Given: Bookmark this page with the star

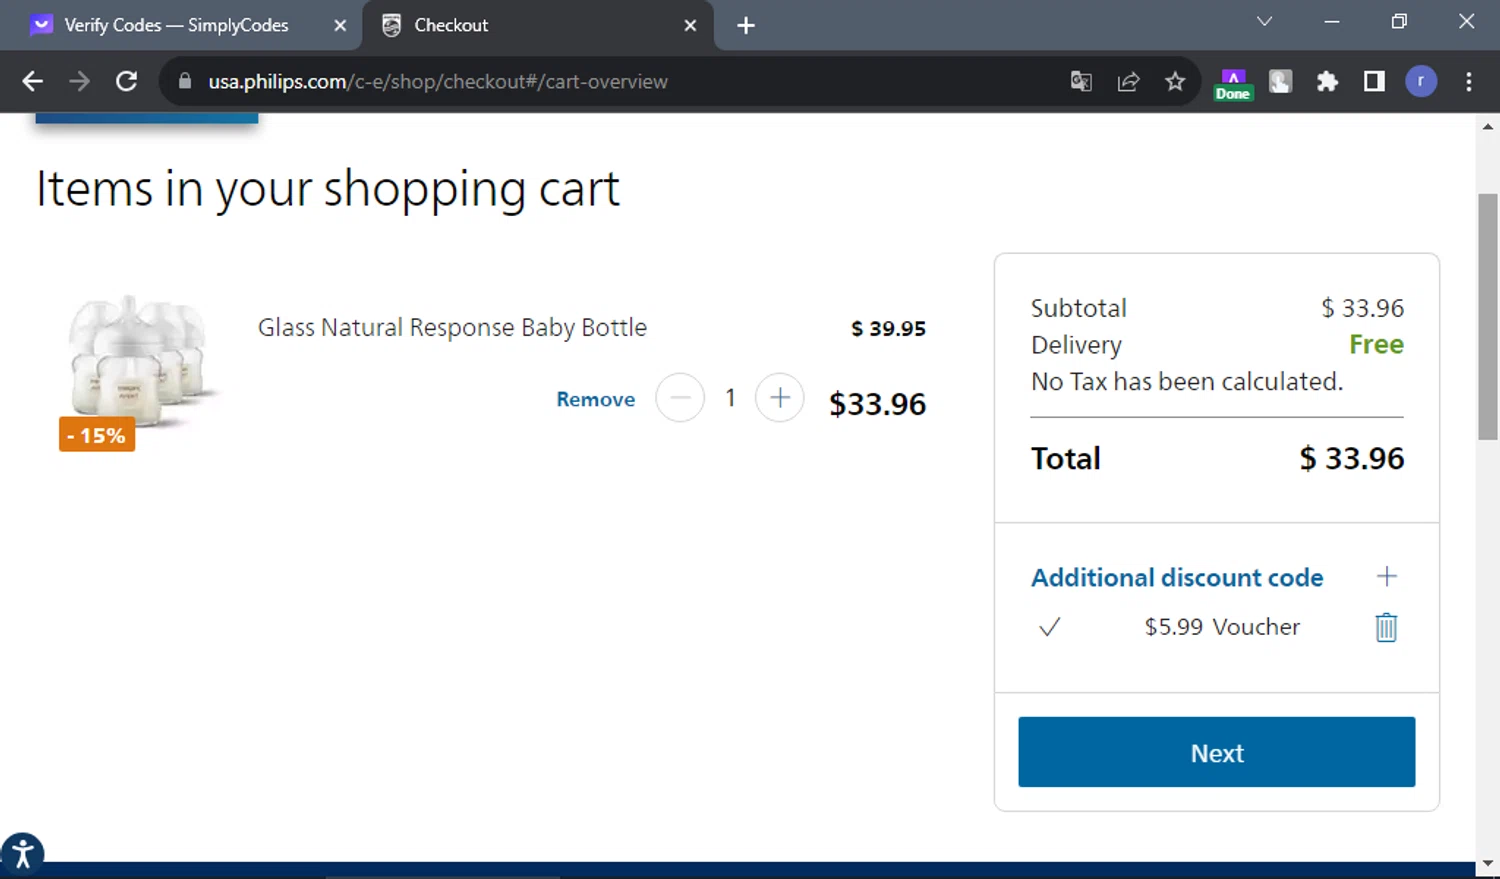Looking at the screenshot, I should 1175,81.
